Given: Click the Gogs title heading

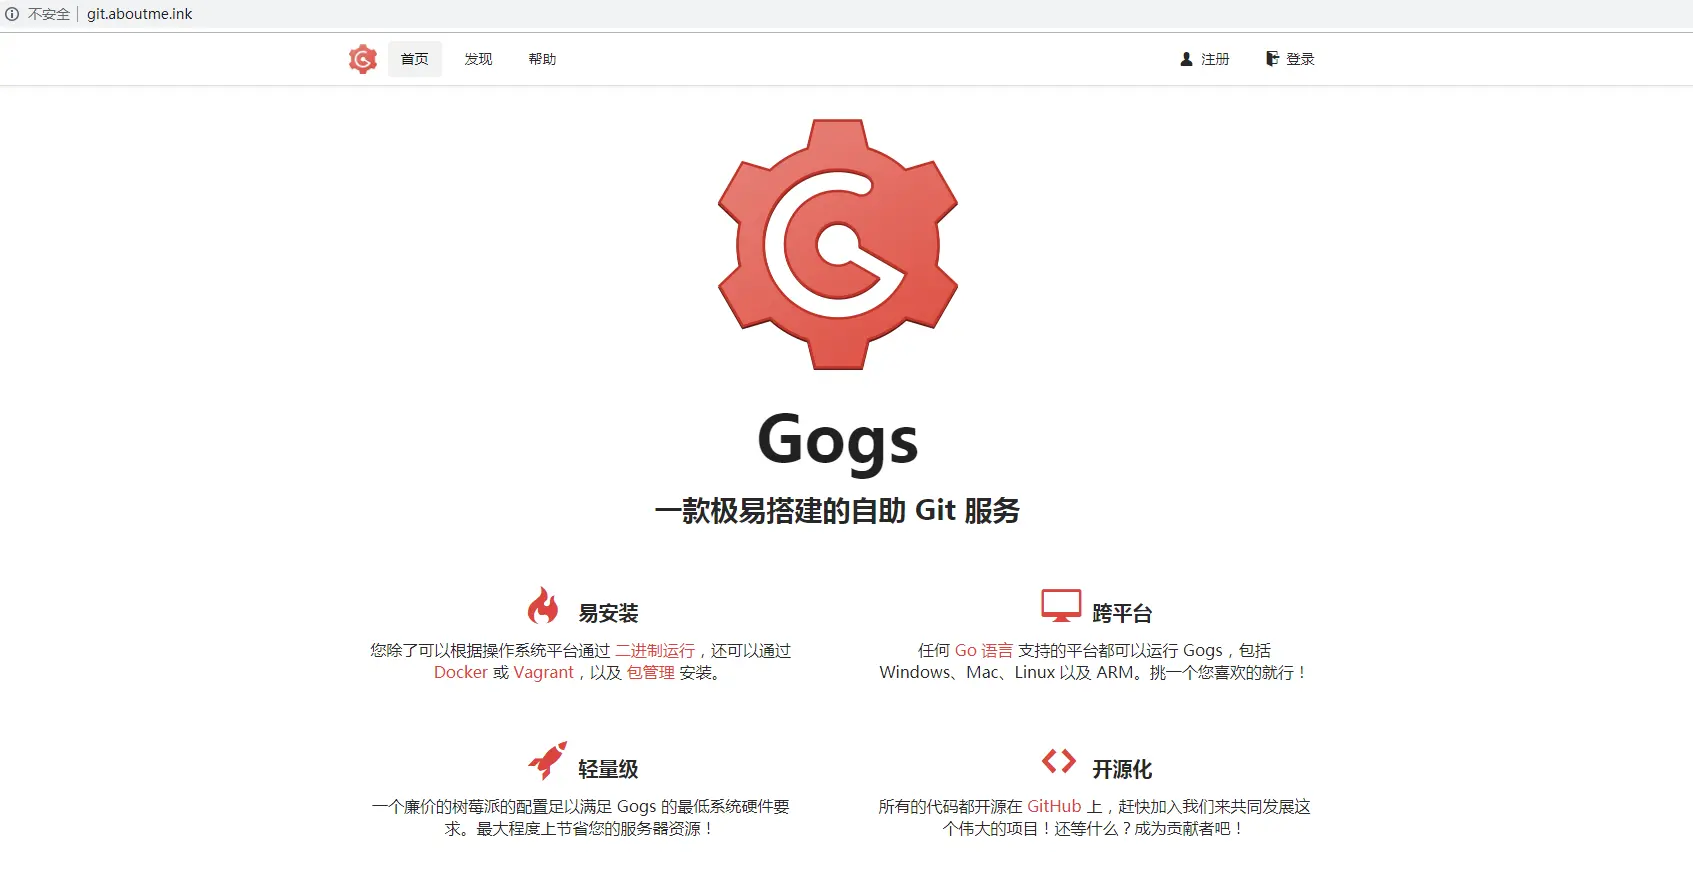Looking at the screenshot, I should click(x=838, y=440).
